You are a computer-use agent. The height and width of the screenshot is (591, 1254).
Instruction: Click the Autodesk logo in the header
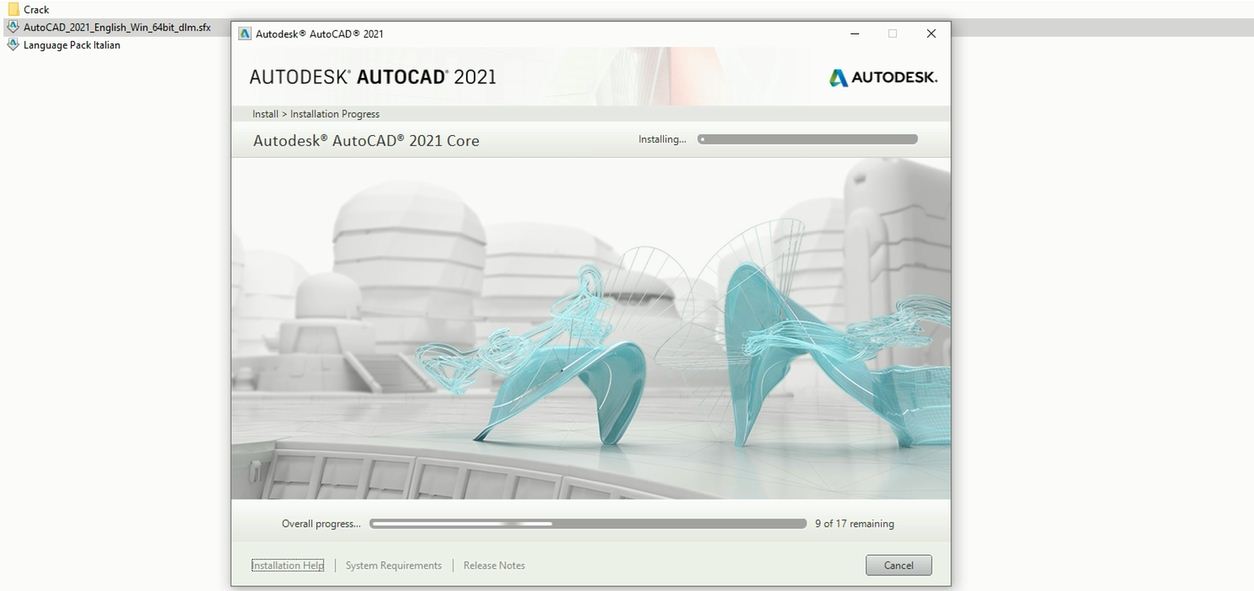click(x=883, y=77)
